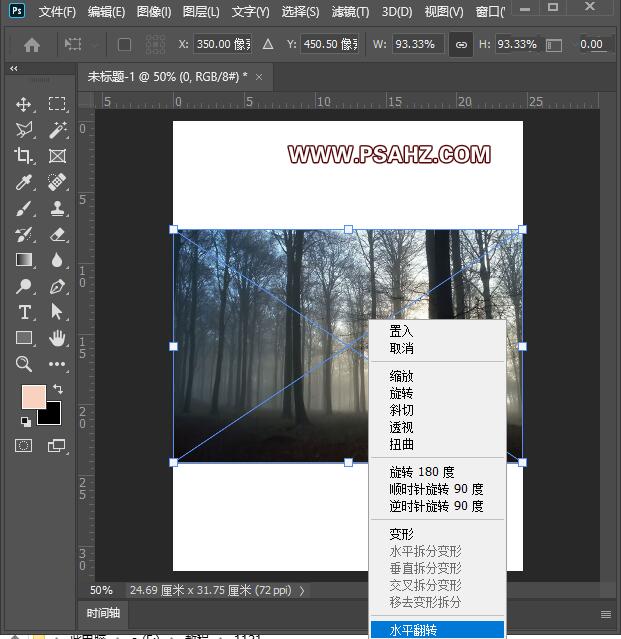Screen dimensions: 621x639
Task: Select the Move tool
Action: [24, 104]
